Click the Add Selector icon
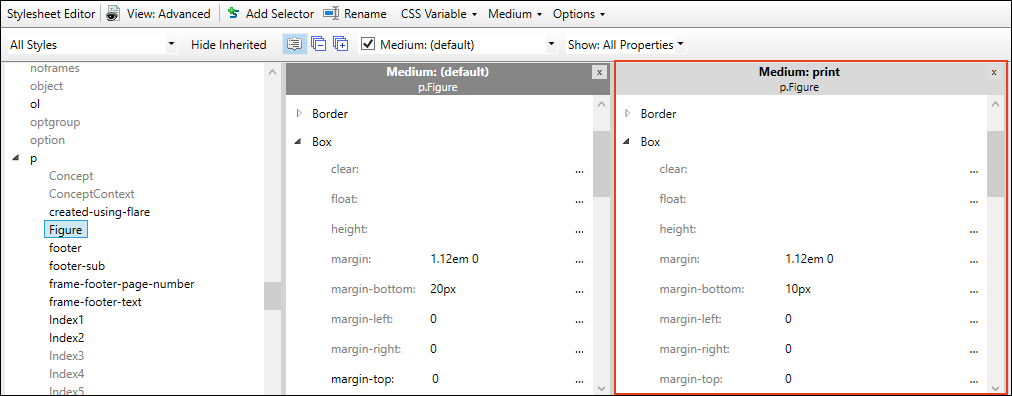The width and height of the screenshot is (1012, 396). [x=234, y=14]
